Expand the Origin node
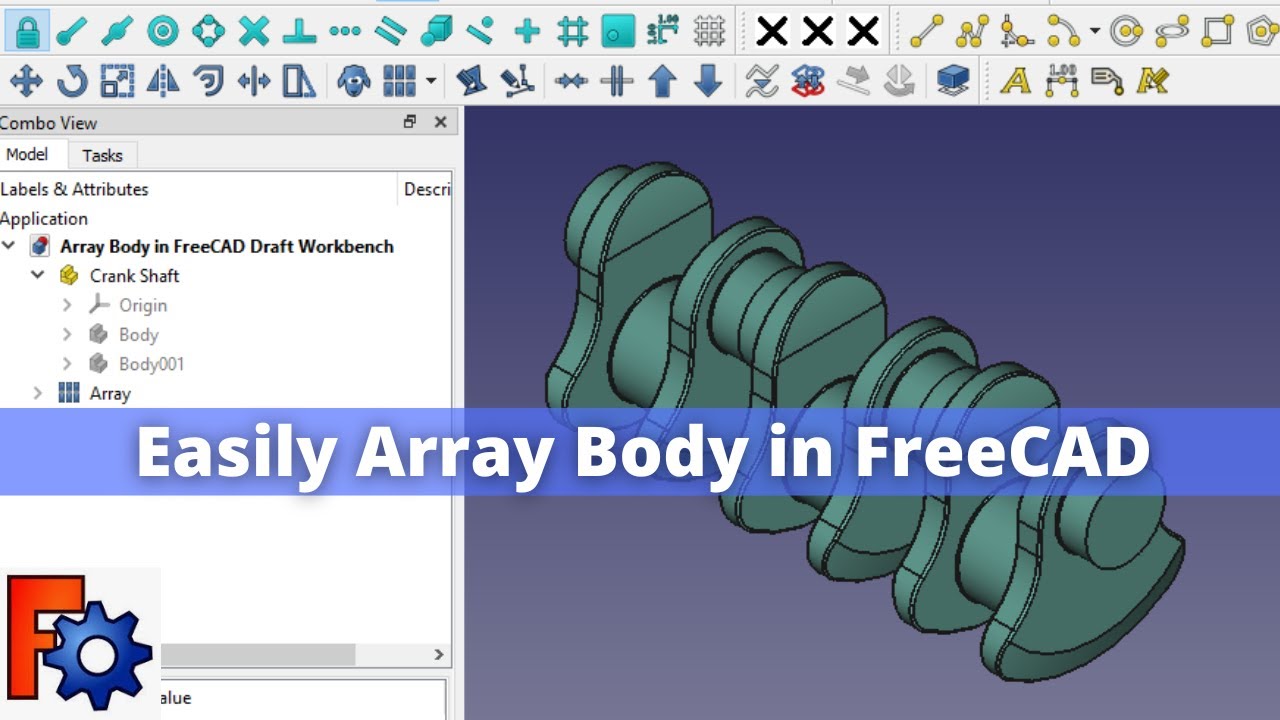The width and height of the screenshot is (1280, 720). click(67, 305)
